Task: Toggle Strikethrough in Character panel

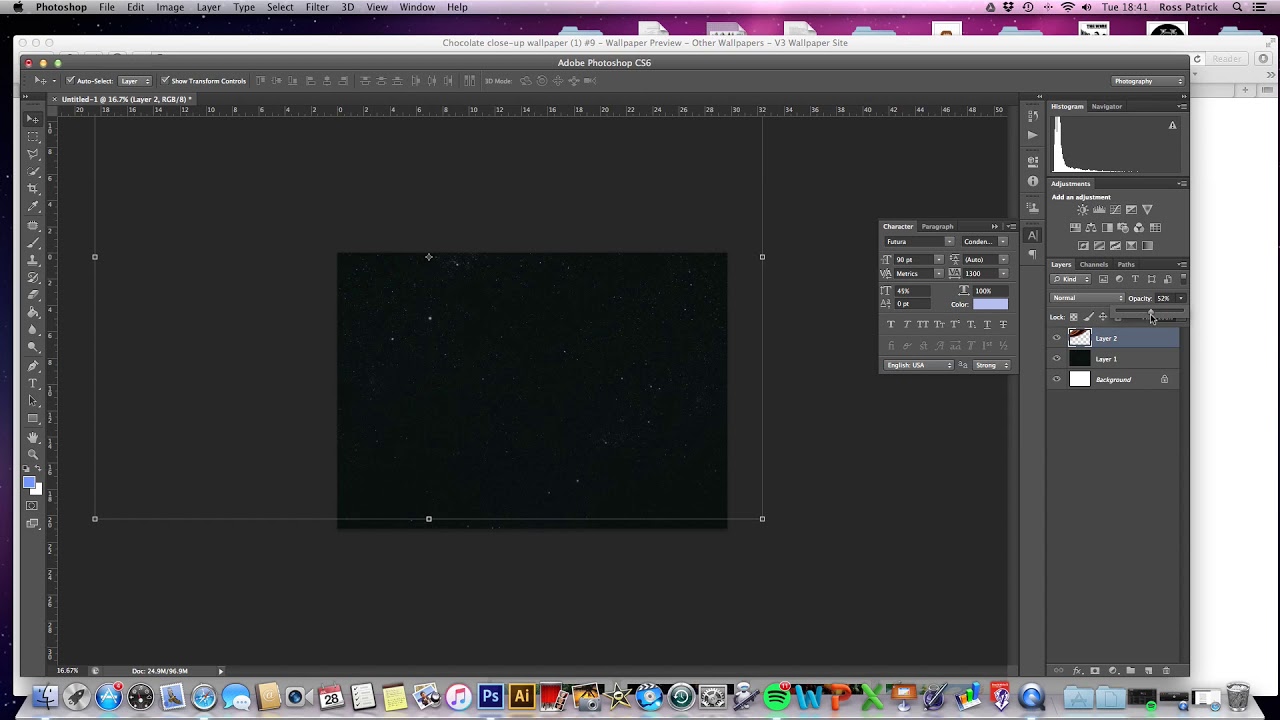Action: click(1003, 324)
